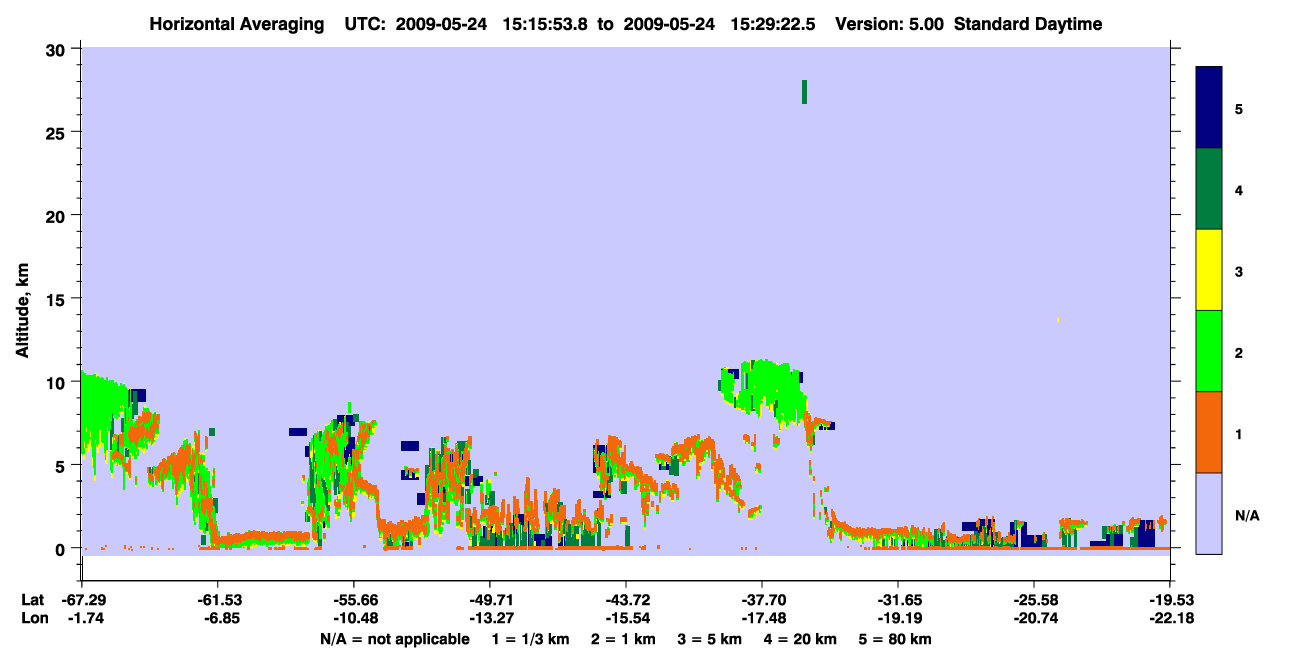Click the orange 1/3 km colorbar segment

(x=1209, y=432)
